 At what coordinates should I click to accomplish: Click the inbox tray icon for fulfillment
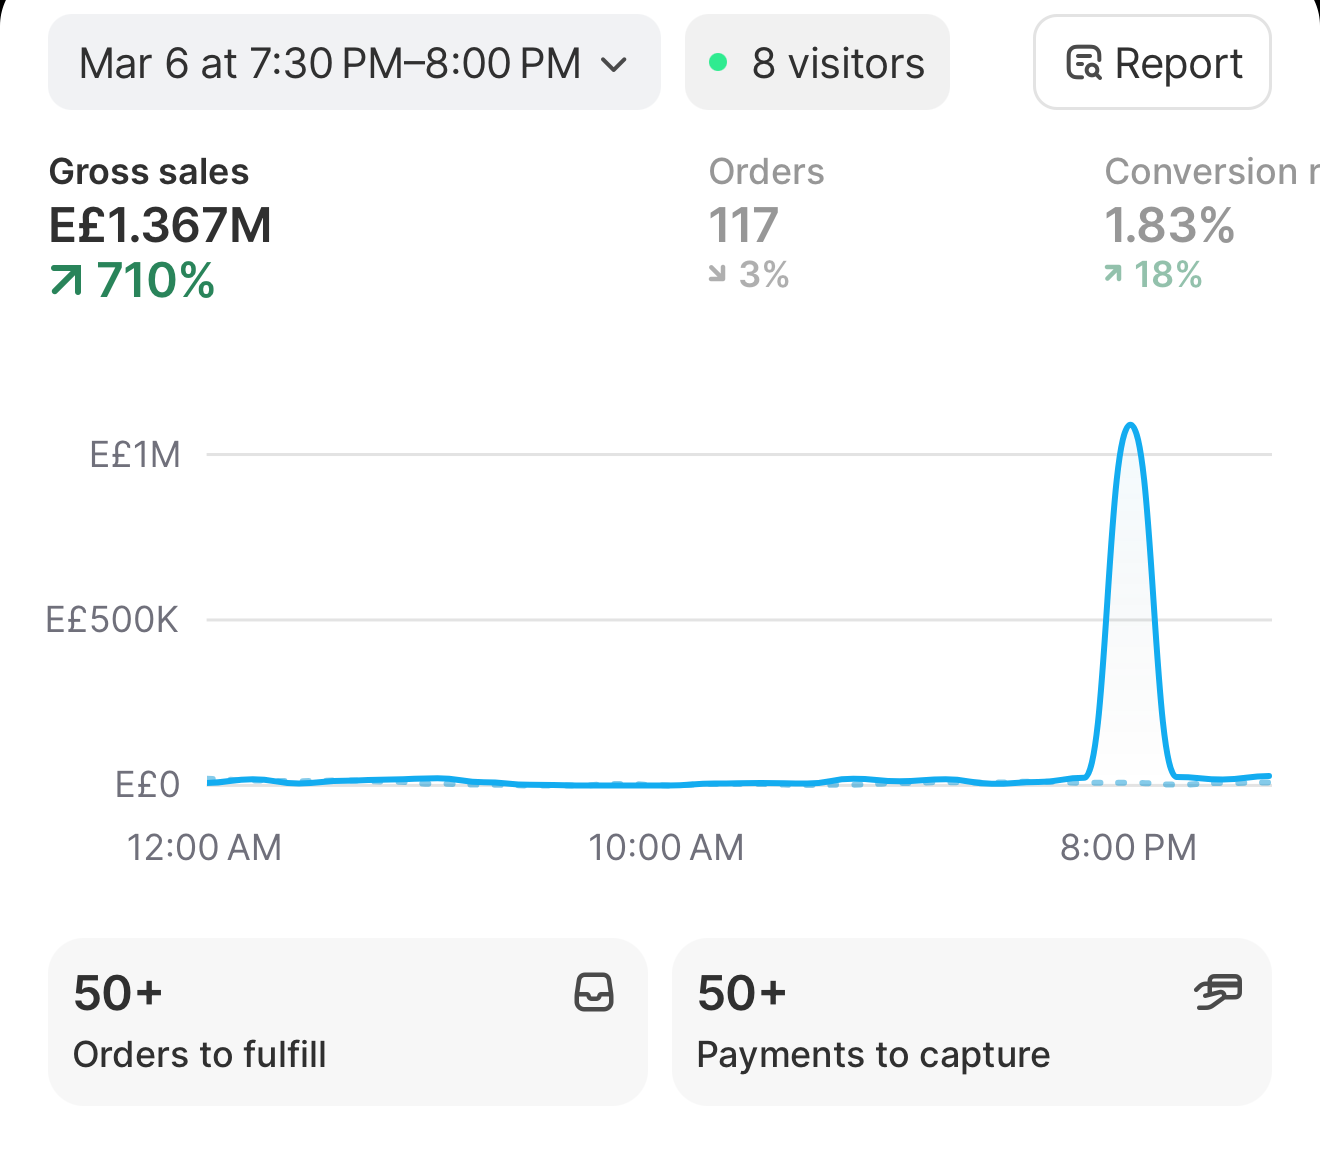(x=594, y=993)
